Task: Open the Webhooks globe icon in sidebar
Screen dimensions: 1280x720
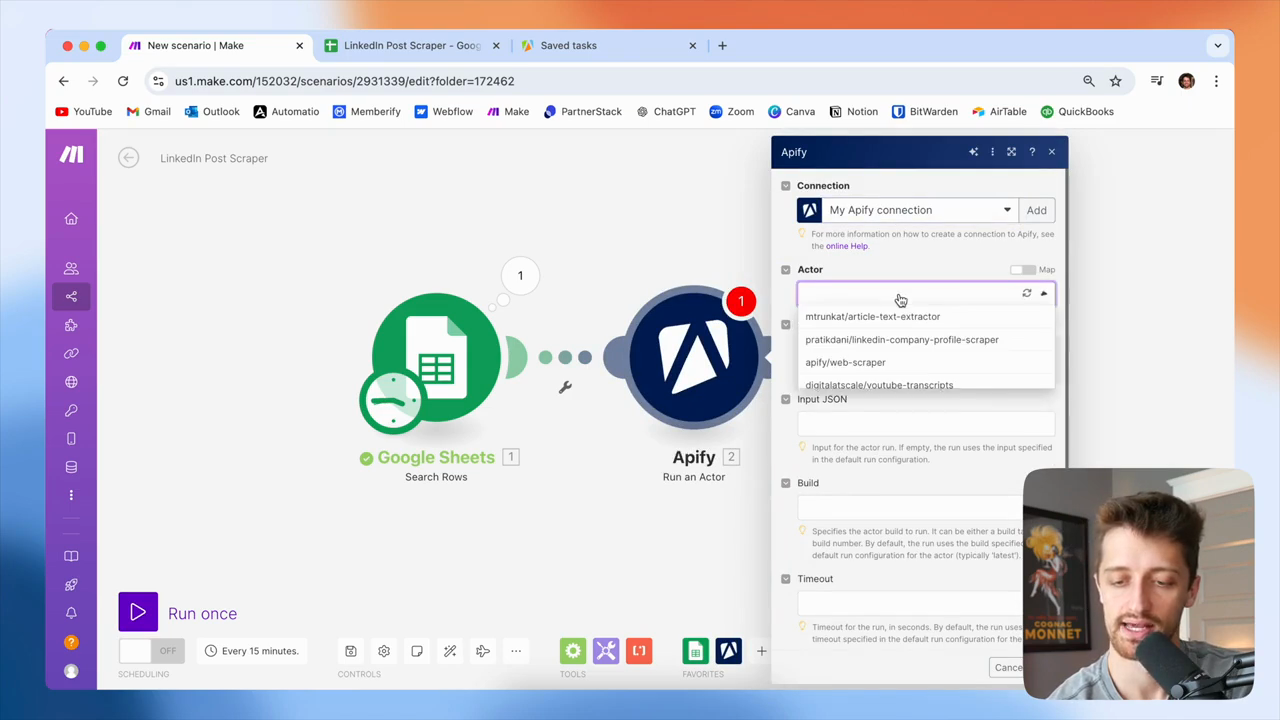Action: pyautogui.click(x=71, y=382)
